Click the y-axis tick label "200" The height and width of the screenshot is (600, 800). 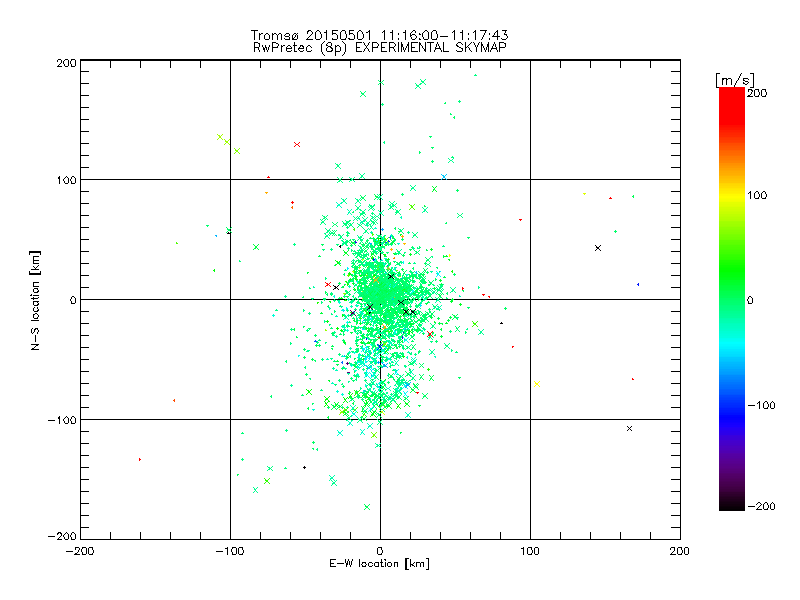(x=66, y=63)
